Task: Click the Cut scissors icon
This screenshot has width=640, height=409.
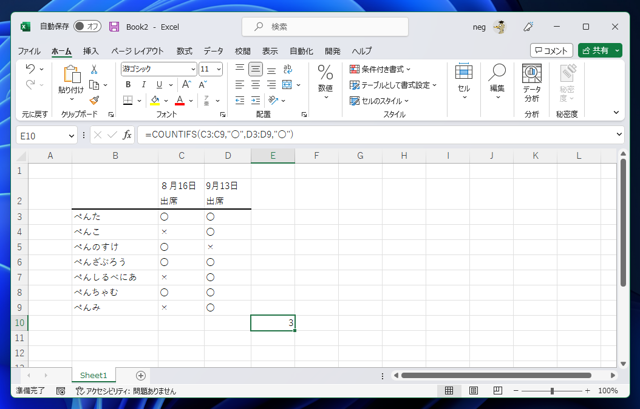Action: (x=94, y=69)
